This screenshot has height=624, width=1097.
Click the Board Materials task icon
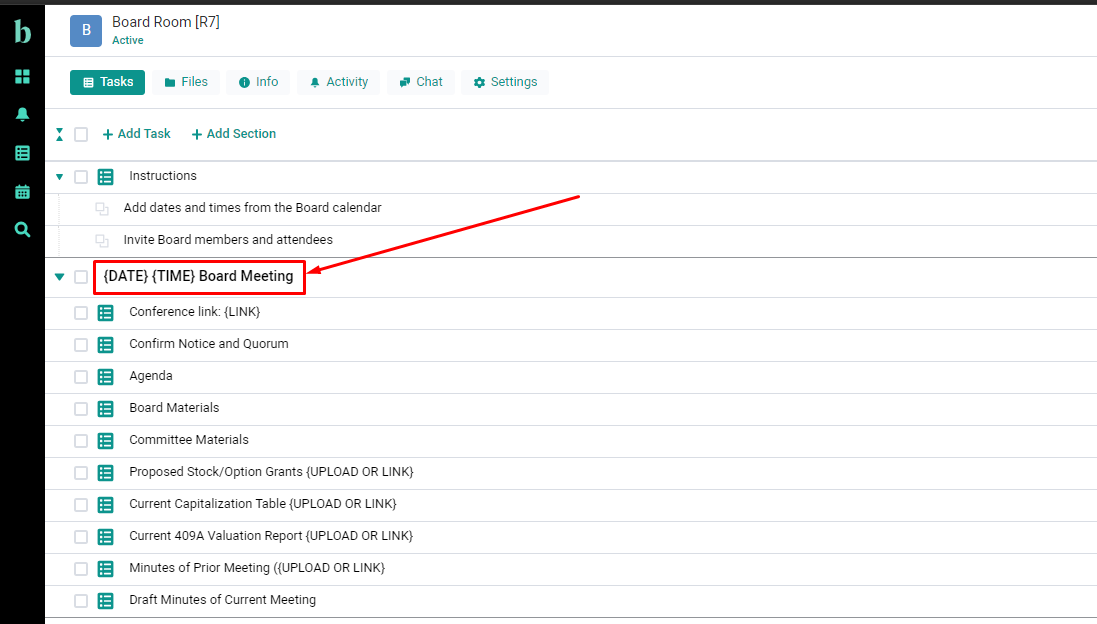pos(106,409)
